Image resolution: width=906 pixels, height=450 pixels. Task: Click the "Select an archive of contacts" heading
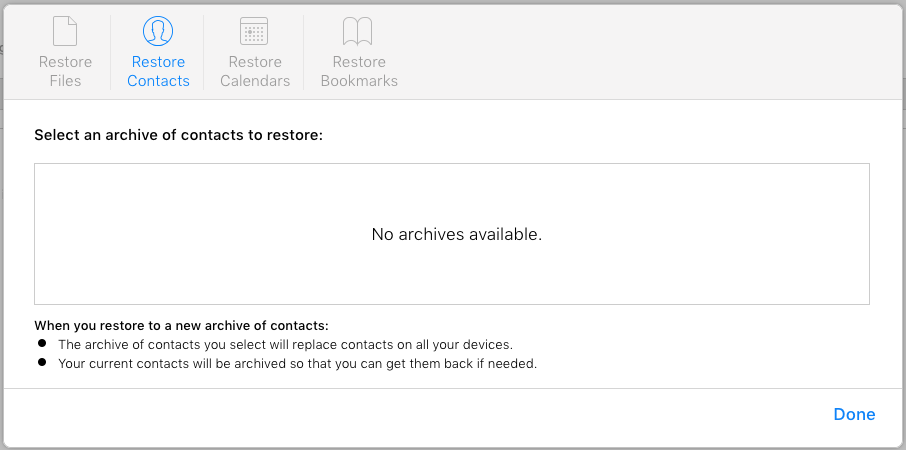(x=179, y=135)
